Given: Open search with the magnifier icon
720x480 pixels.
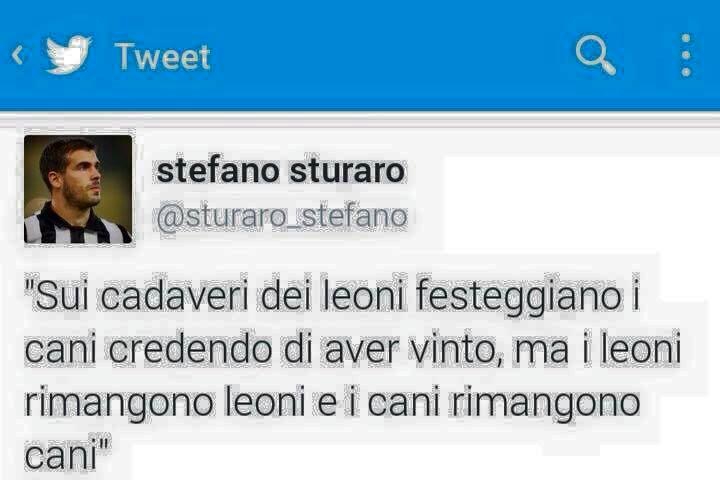Looking at the screenshot, I should click(x=596, y=54).
